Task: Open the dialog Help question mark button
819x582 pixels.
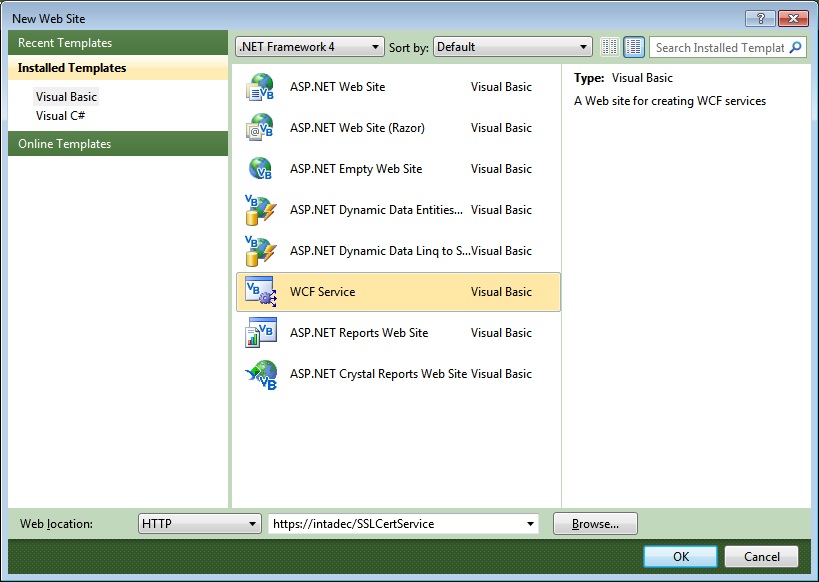Action: click(x=760, y=19)
